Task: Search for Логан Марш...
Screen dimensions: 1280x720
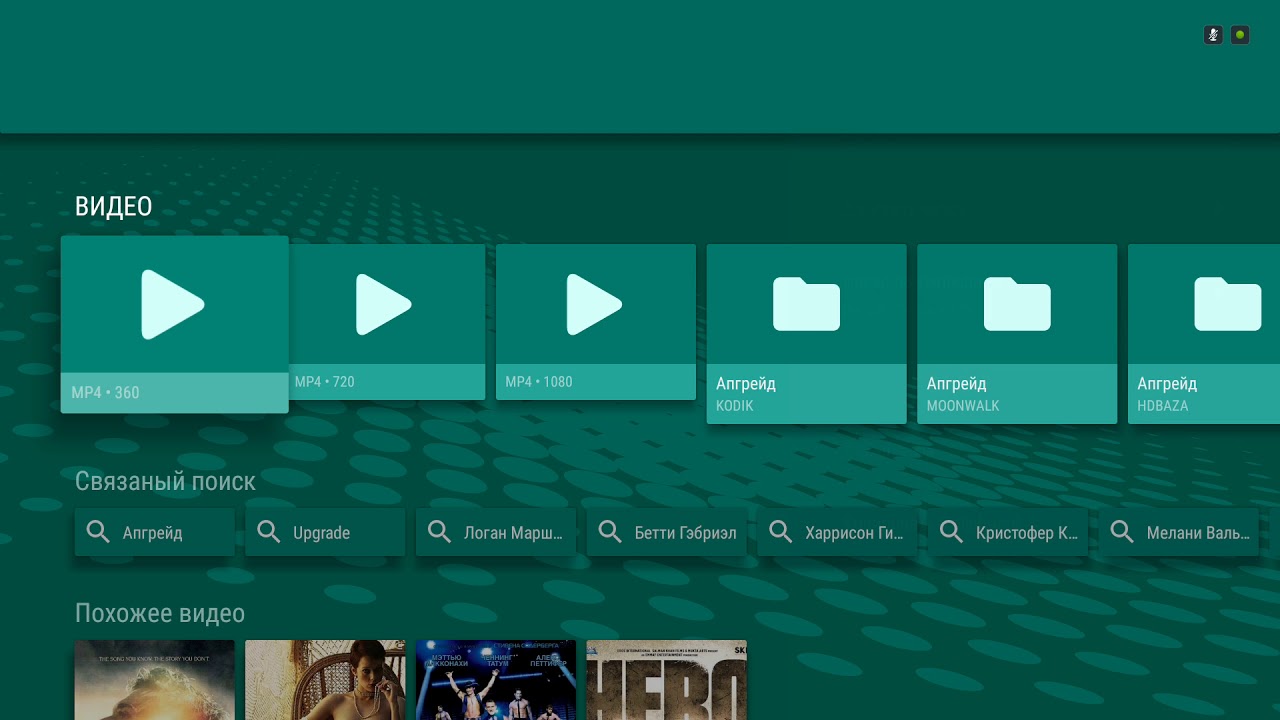Action: pyautogui.click(x=496, y=532)
